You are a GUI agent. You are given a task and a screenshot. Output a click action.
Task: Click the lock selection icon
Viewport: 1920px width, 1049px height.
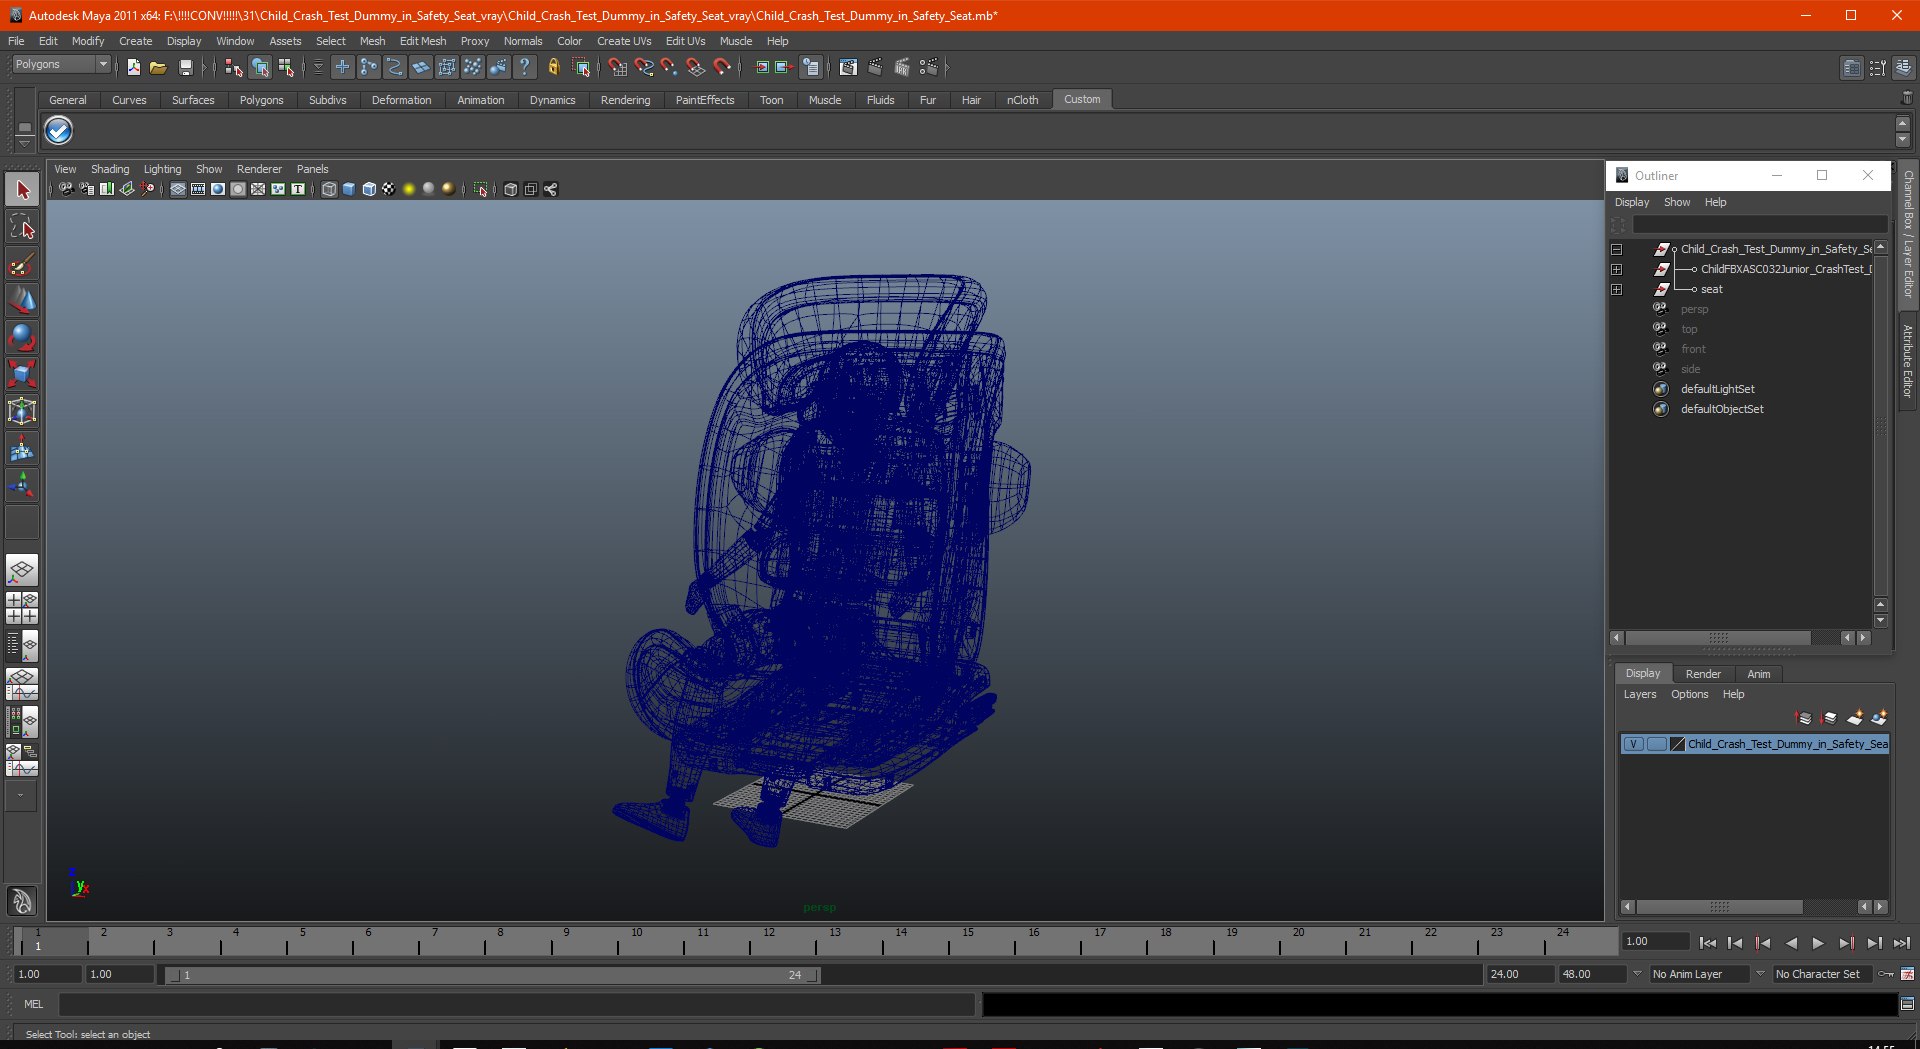pos(553,67)
